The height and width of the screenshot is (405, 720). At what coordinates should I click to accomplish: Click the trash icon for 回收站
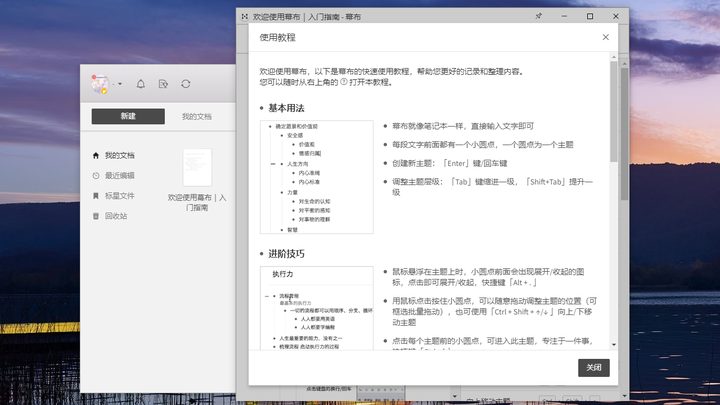[x=96, y=216]
